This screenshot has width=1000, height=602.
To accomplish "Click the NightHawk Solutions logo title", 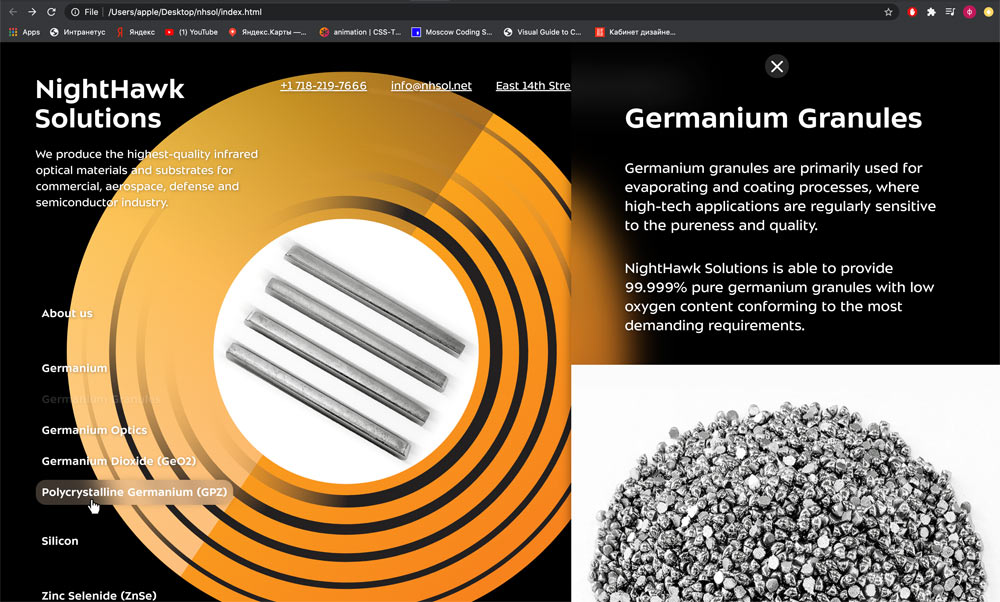I will pos(109,103).
